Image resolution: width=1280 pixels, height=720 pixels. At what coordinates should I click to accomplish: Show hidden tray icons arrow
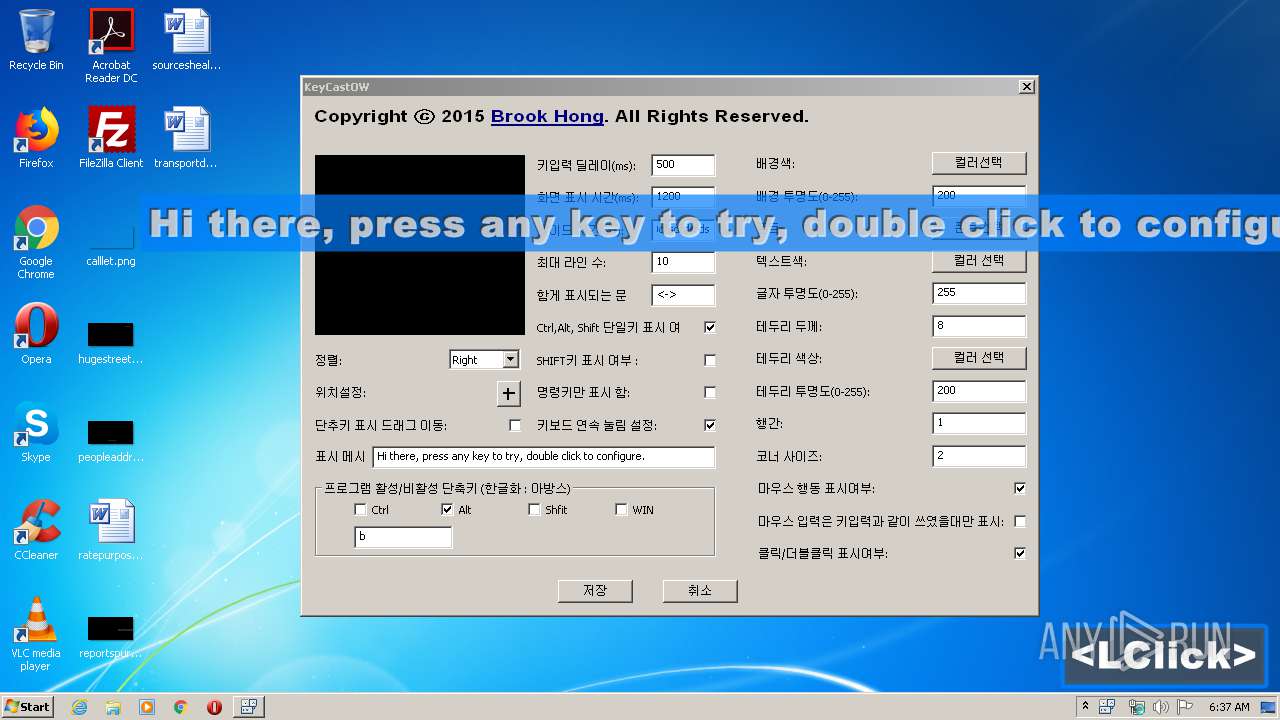(1086, 707)
